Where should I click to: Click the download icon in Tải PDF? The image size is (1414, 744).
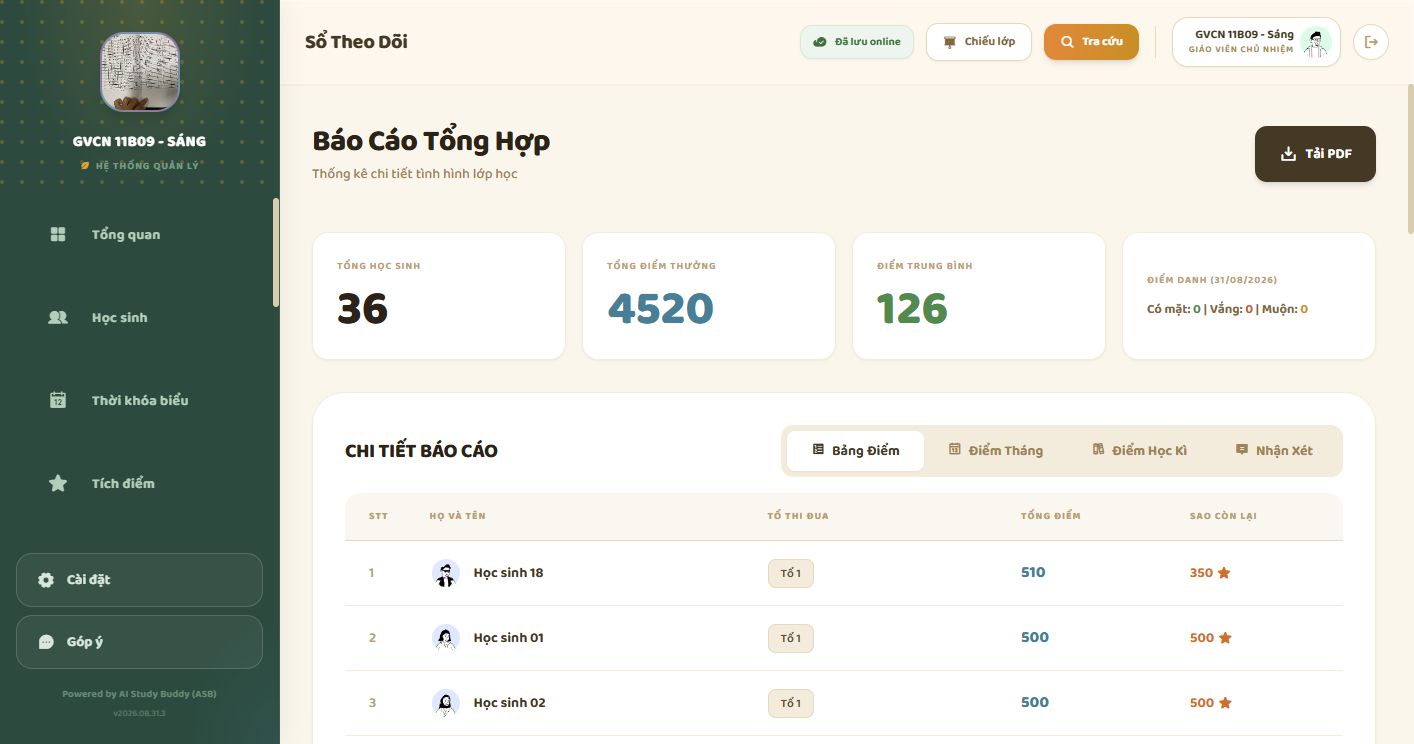click(1288, 154)
